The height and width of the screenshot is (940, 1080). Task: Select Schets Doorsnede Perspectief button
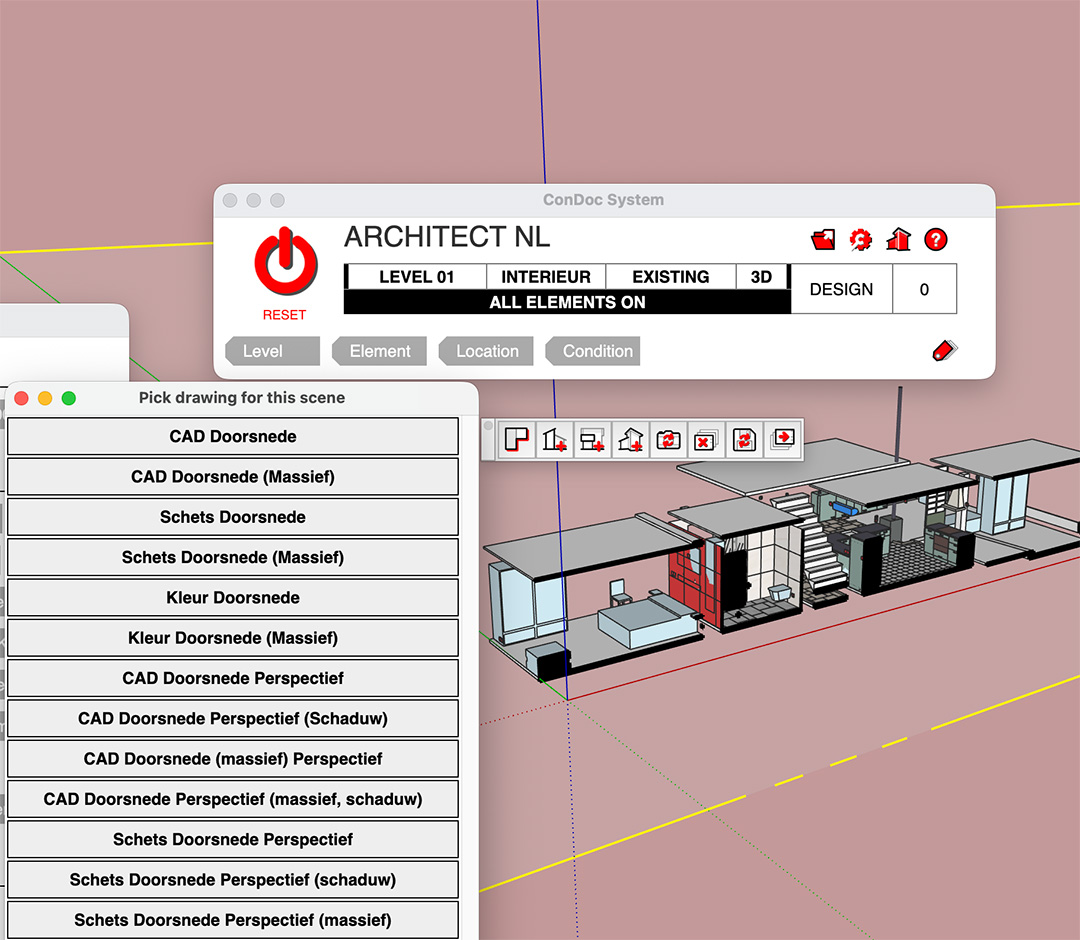click(x=233, y=839)
